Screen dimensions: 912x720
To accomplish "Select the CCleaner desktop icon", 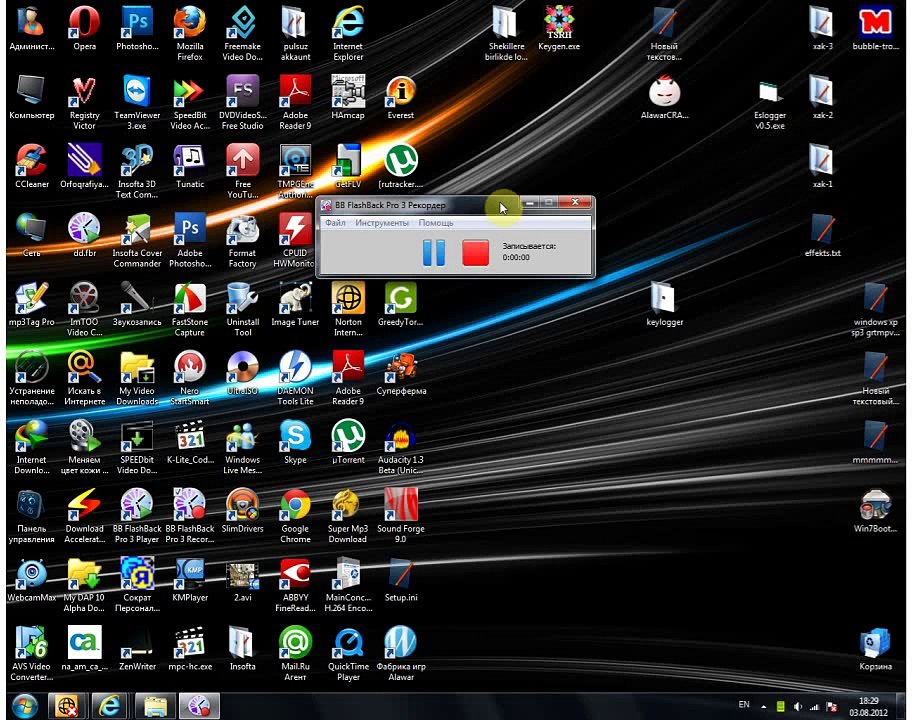I will (x=32, y=166).
